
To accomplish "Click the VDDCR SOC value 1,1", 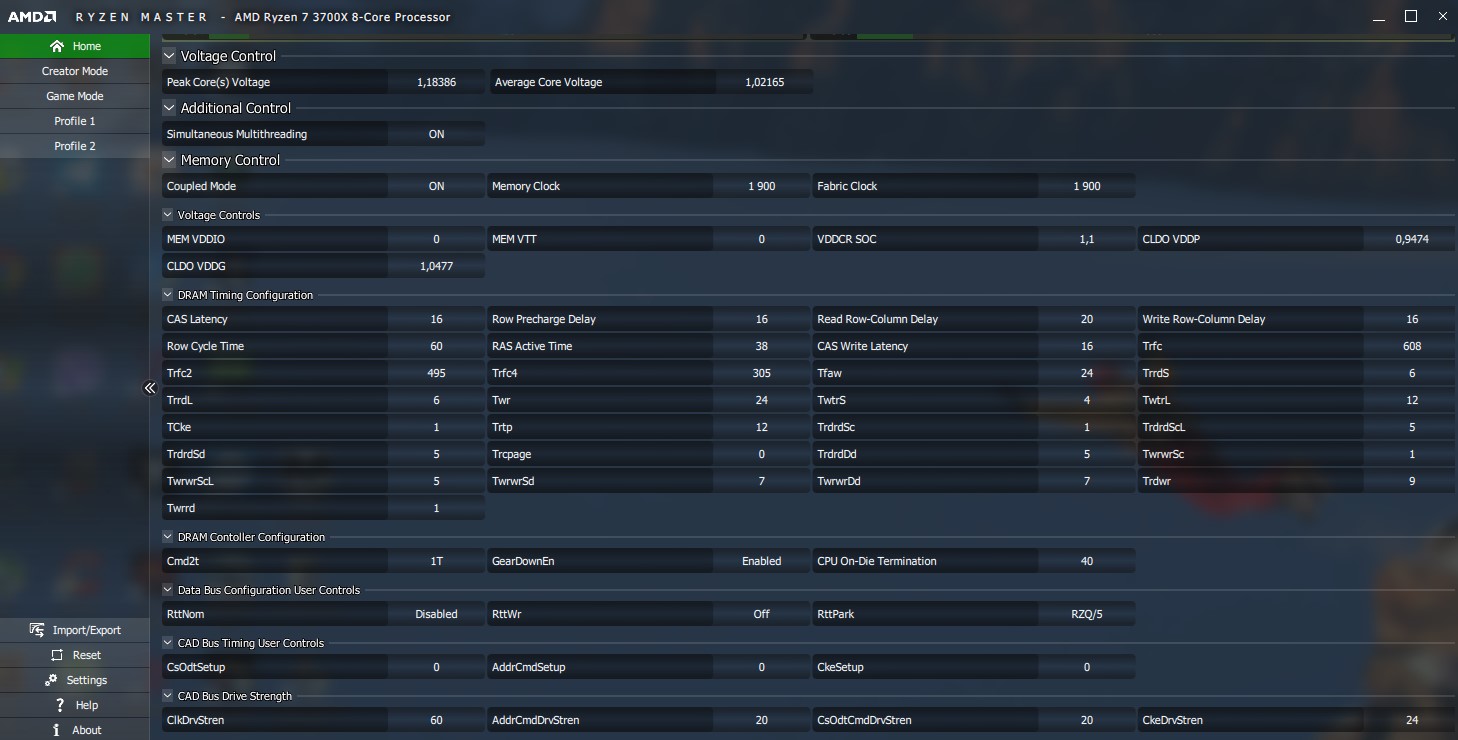I will click(1087, 239).
